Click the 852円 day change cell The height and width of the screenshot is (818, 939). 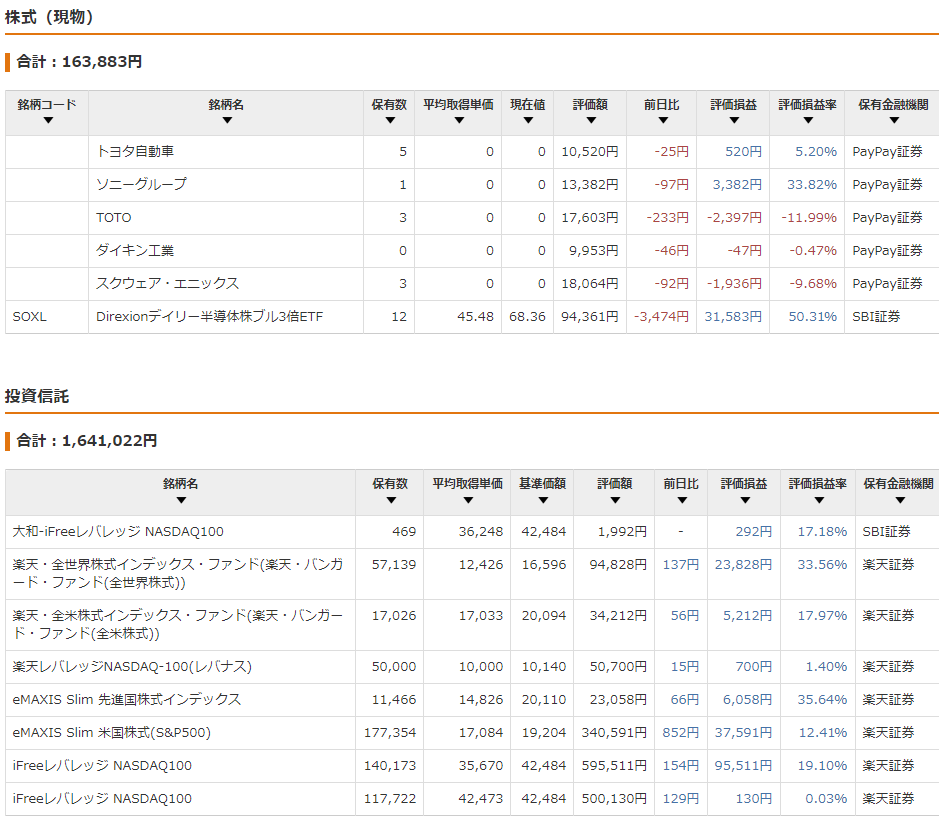(680, 732)
